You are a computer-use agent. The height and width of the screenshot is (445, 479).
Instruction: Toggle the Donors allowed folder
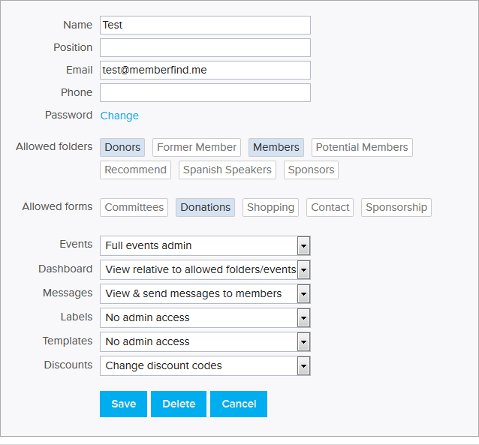[x=122, y=147]
